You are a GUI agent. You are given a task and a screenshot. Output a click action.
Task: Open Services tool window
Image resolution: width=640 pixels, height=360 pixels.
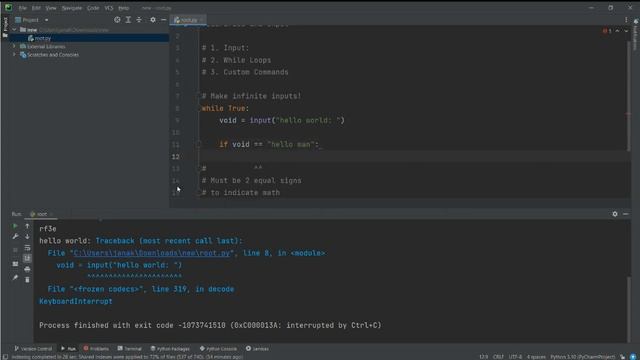[x=257, y=349]
